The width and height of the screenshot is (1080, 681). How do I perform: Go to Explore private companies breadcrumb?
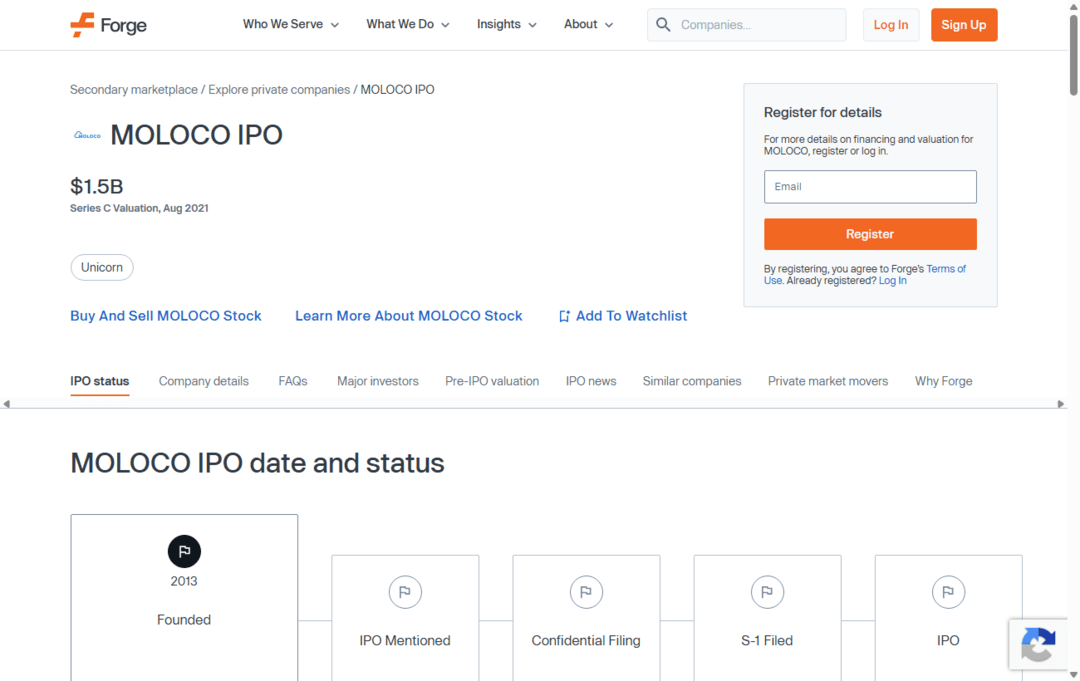[279, 90]
